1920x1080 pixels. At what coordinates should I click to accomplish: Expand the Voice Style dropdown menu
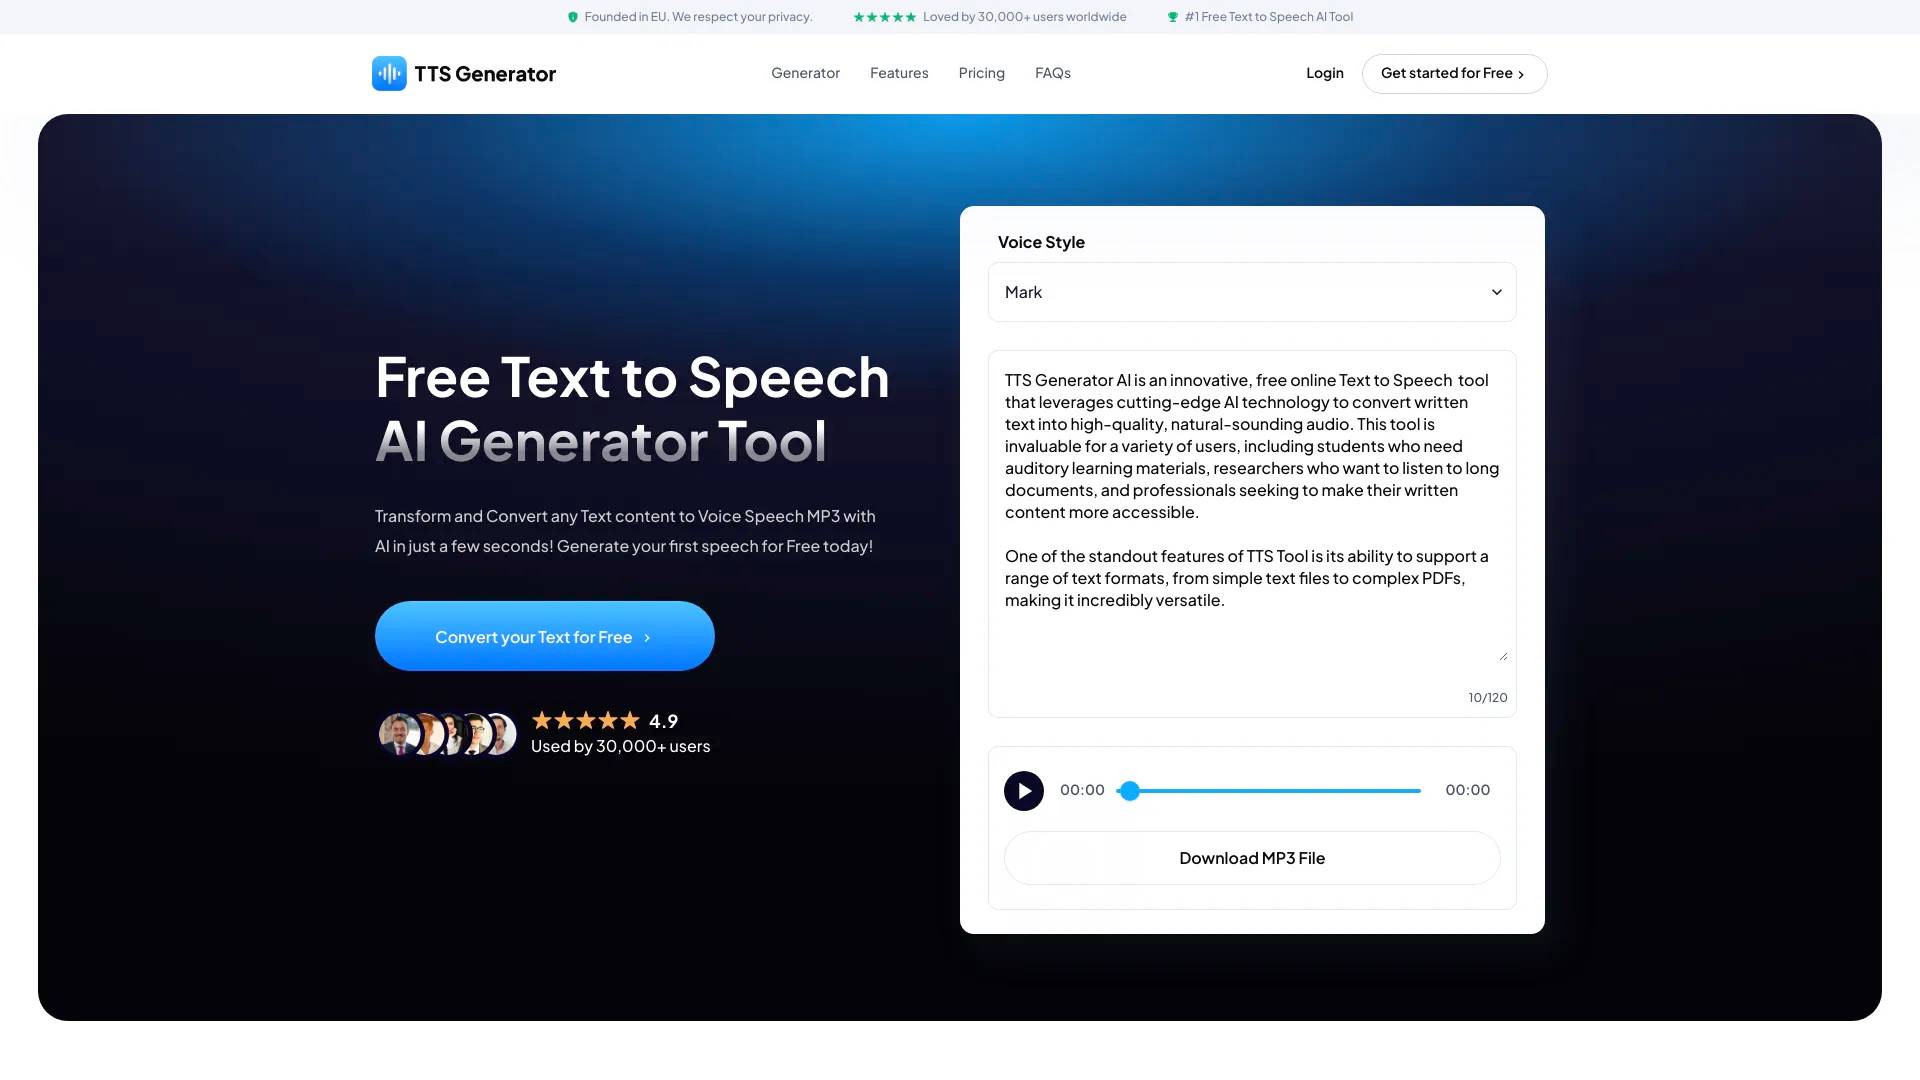pos(1251,291)
